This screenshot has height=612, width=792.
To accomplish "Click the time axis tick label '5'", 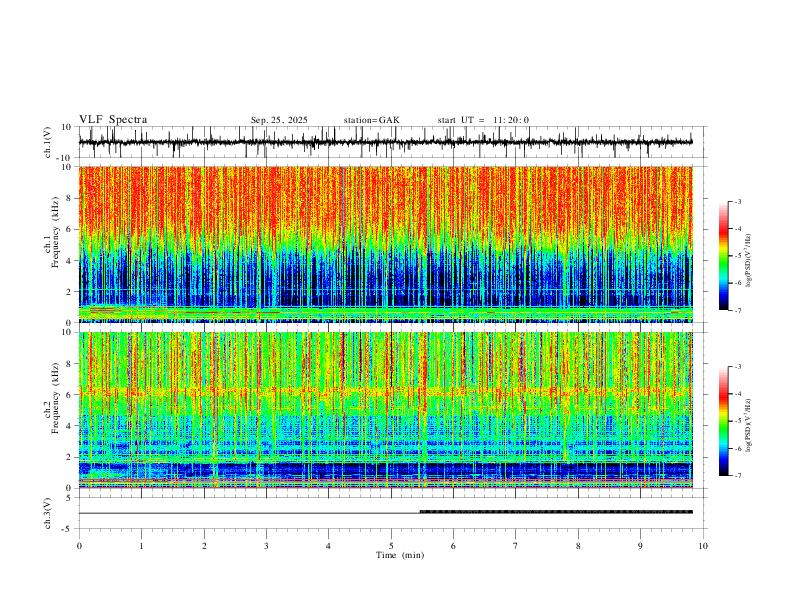I will point(391,546).
